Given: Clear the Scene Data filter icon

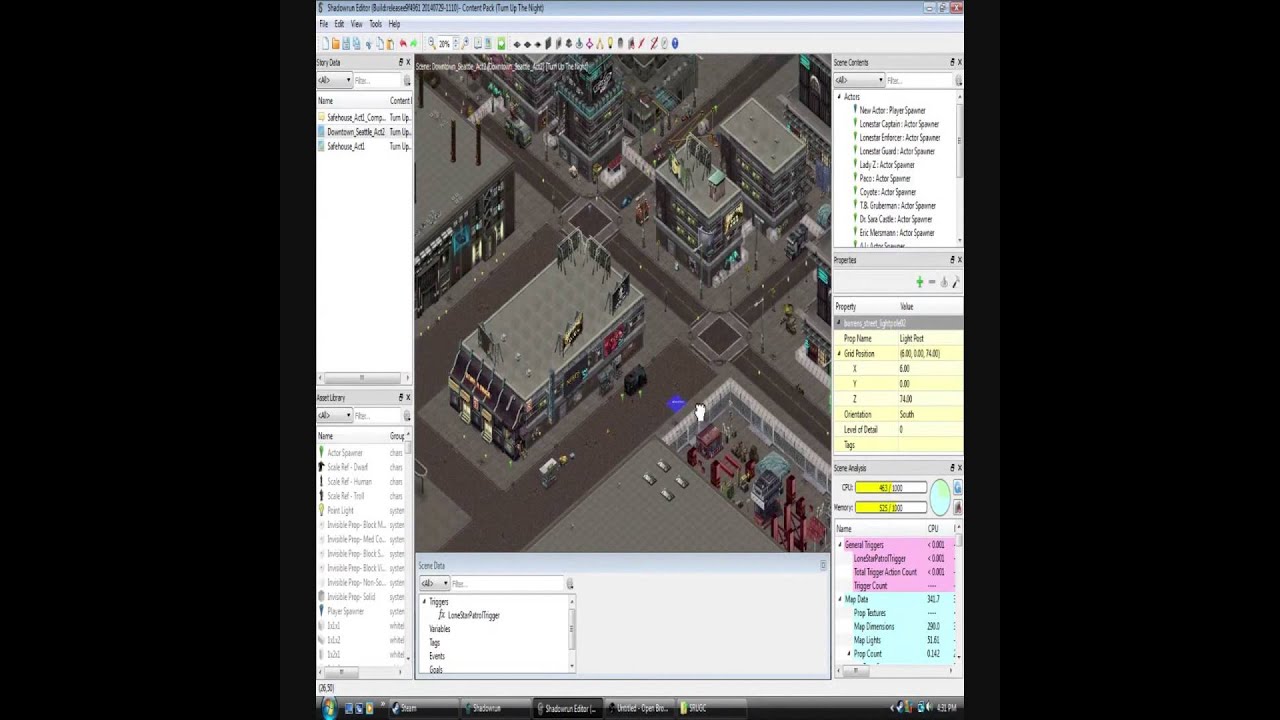Looking at the screenshot, I should coord(570,583).
